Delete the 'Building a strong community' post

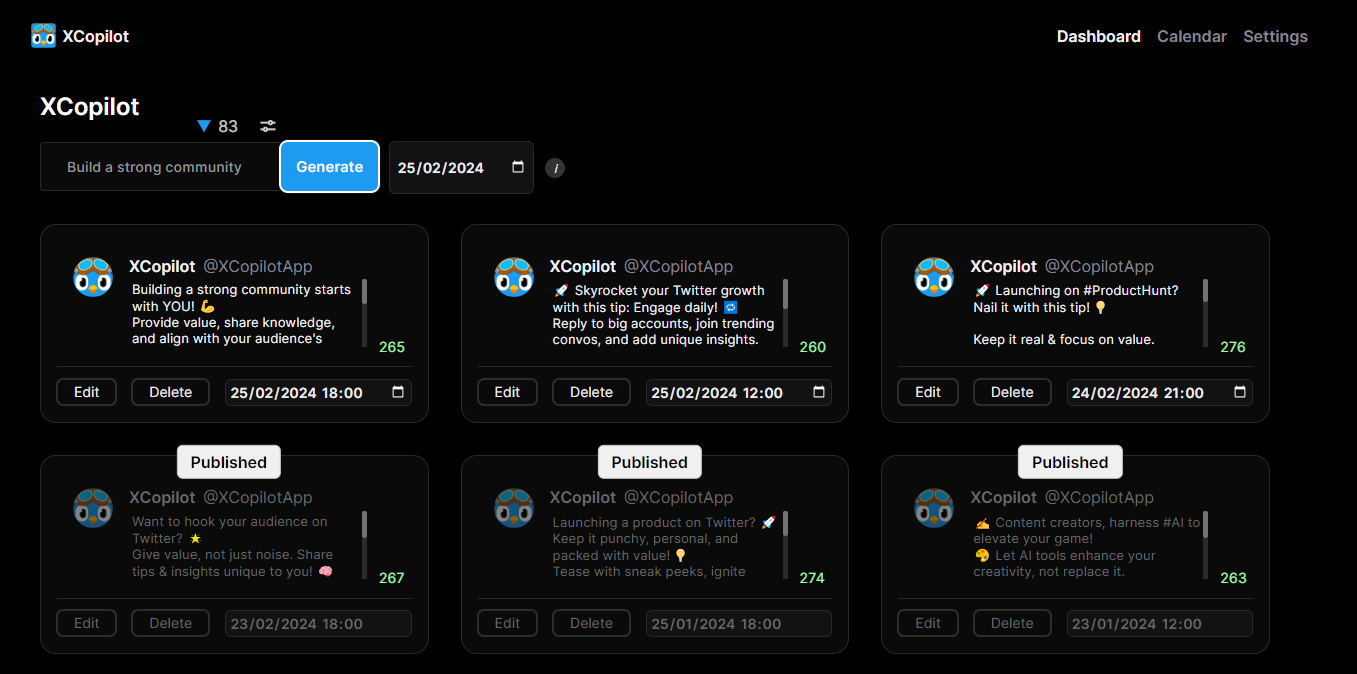coord(170,392)
